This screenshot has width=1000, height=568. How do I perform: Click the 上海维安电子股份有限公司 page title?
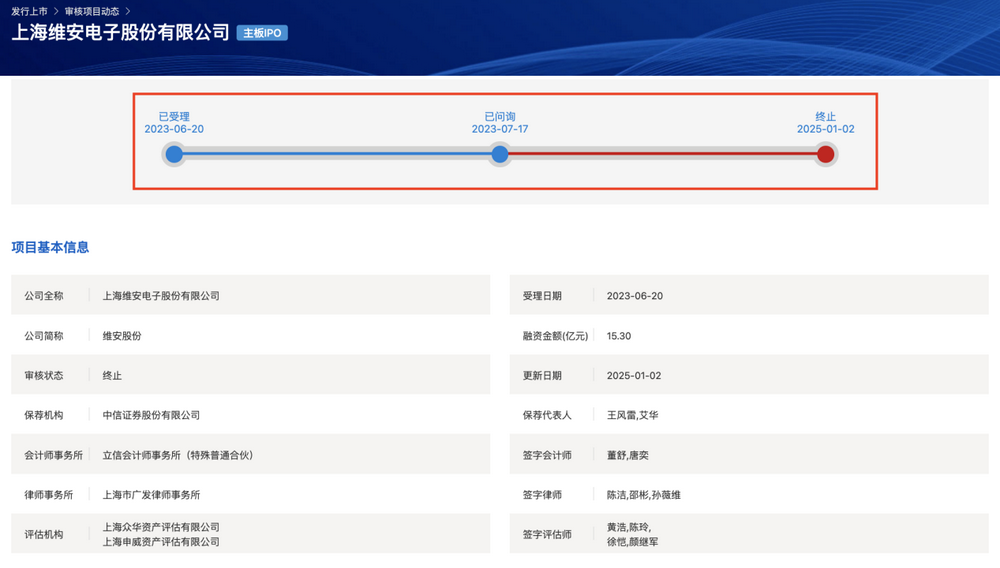pyautogui.click(x=121, y=33)
